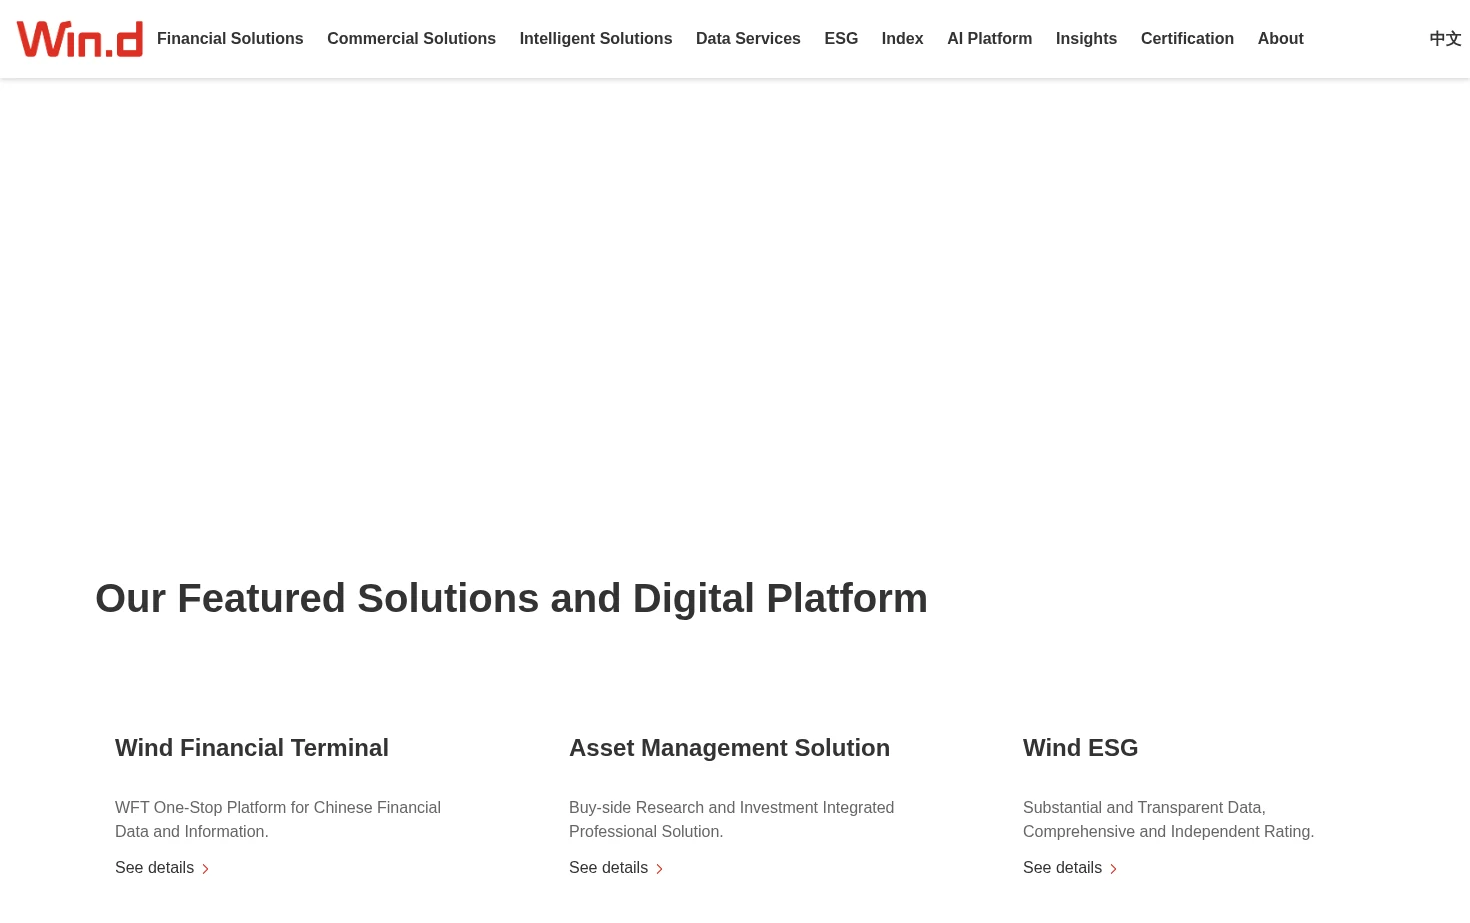Image resolution: width=1470 pixels, height=923 pixels.
Task: Click the arrow icon after Asset Management details
Action: point(659,869)
